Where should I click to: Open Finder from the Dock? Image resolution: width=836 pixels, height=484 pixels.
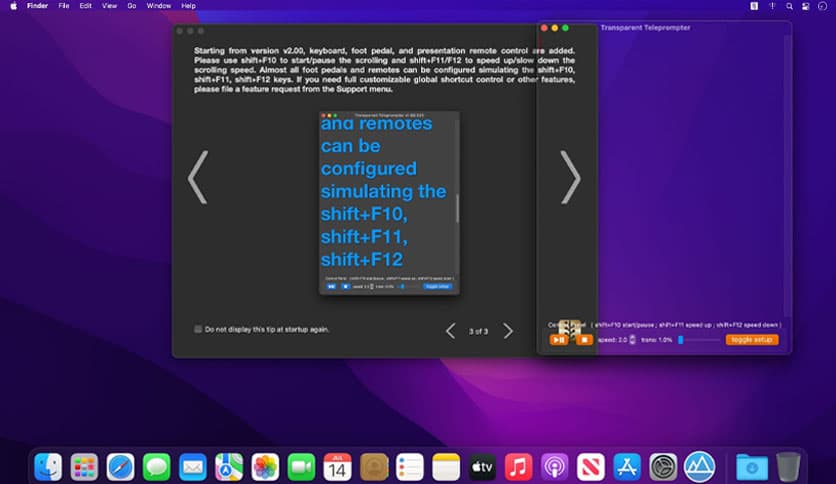click(x=48, y=467)
